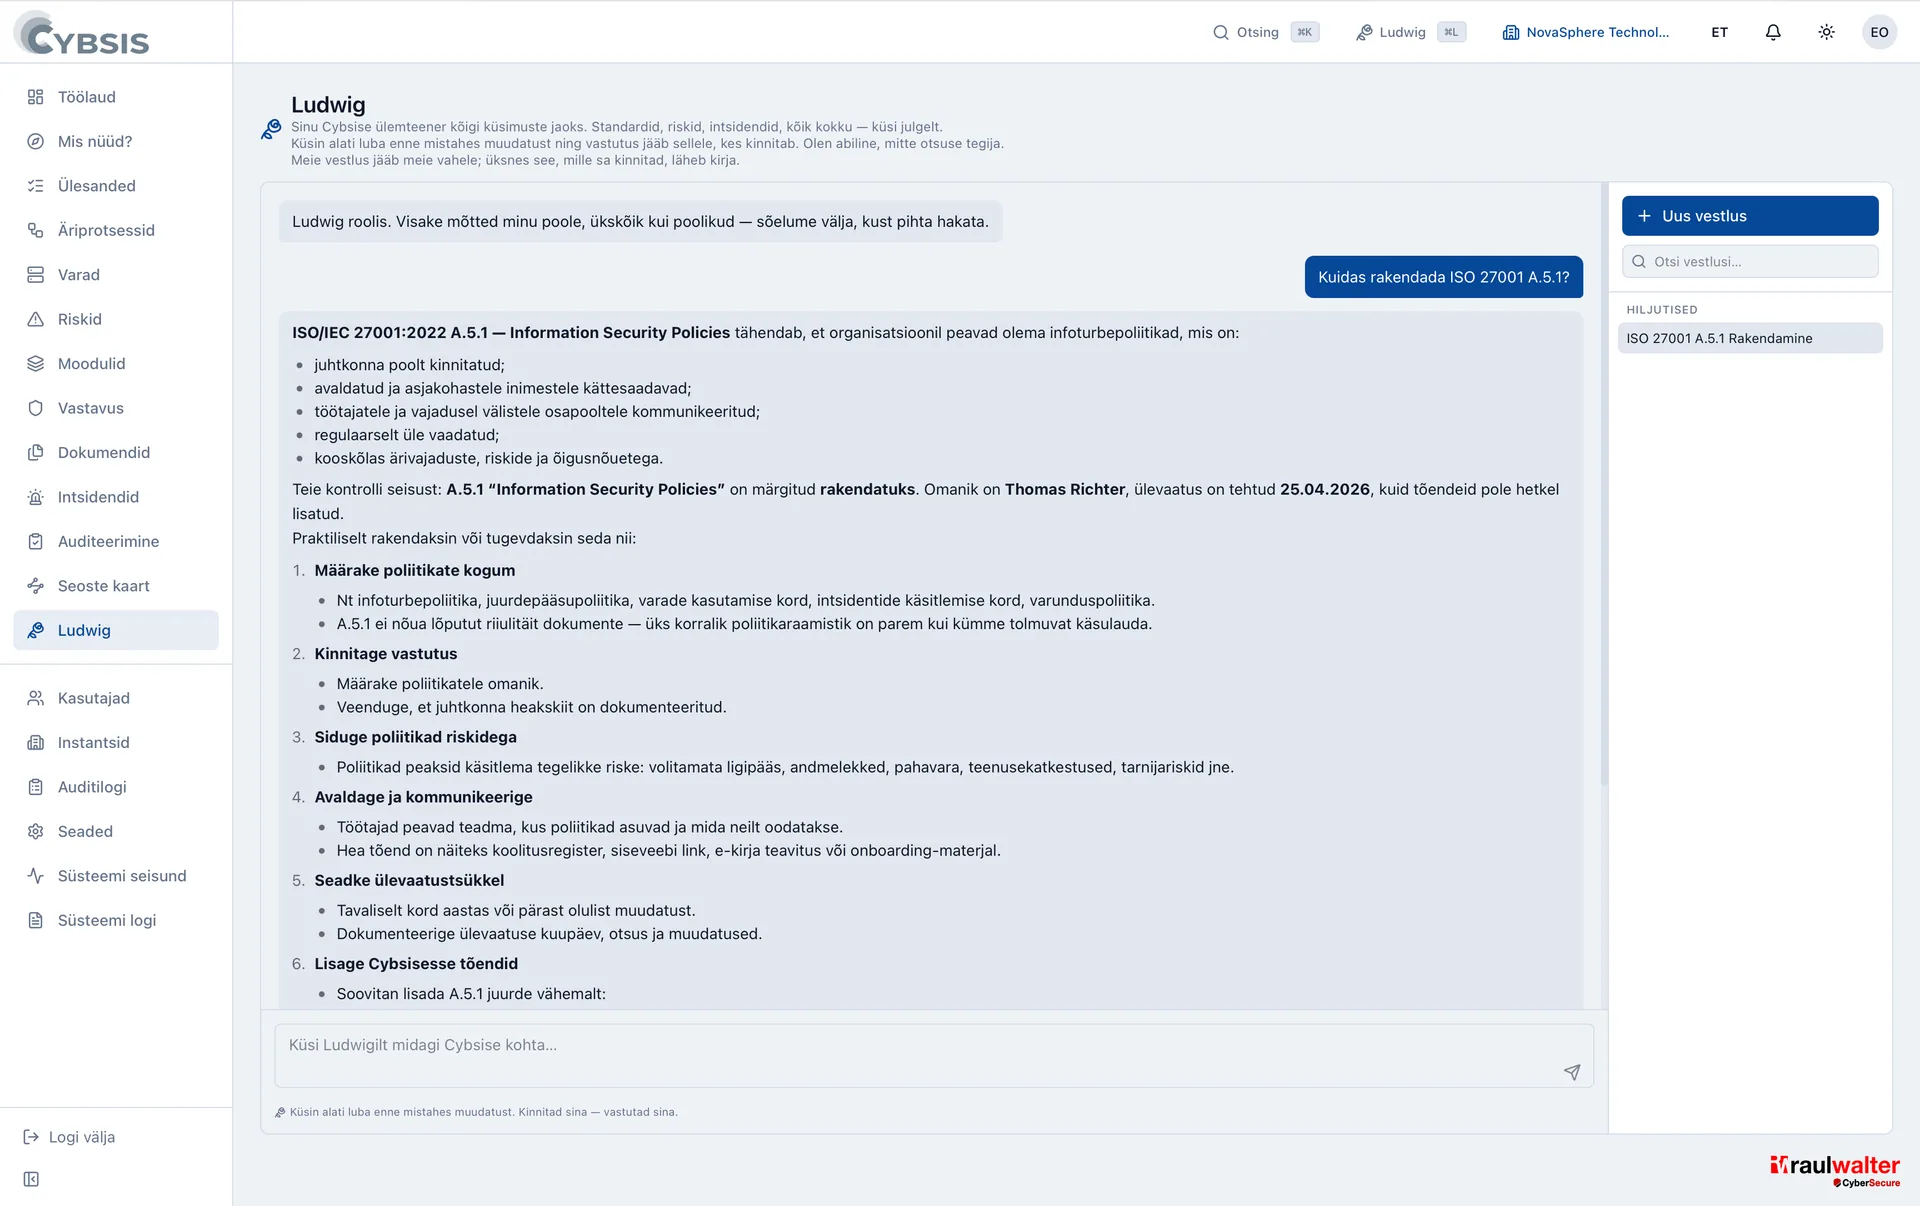Open Otsing search in top bar
Viewport: 1920px width, 1206px height.
click(x=1266, y=32)
